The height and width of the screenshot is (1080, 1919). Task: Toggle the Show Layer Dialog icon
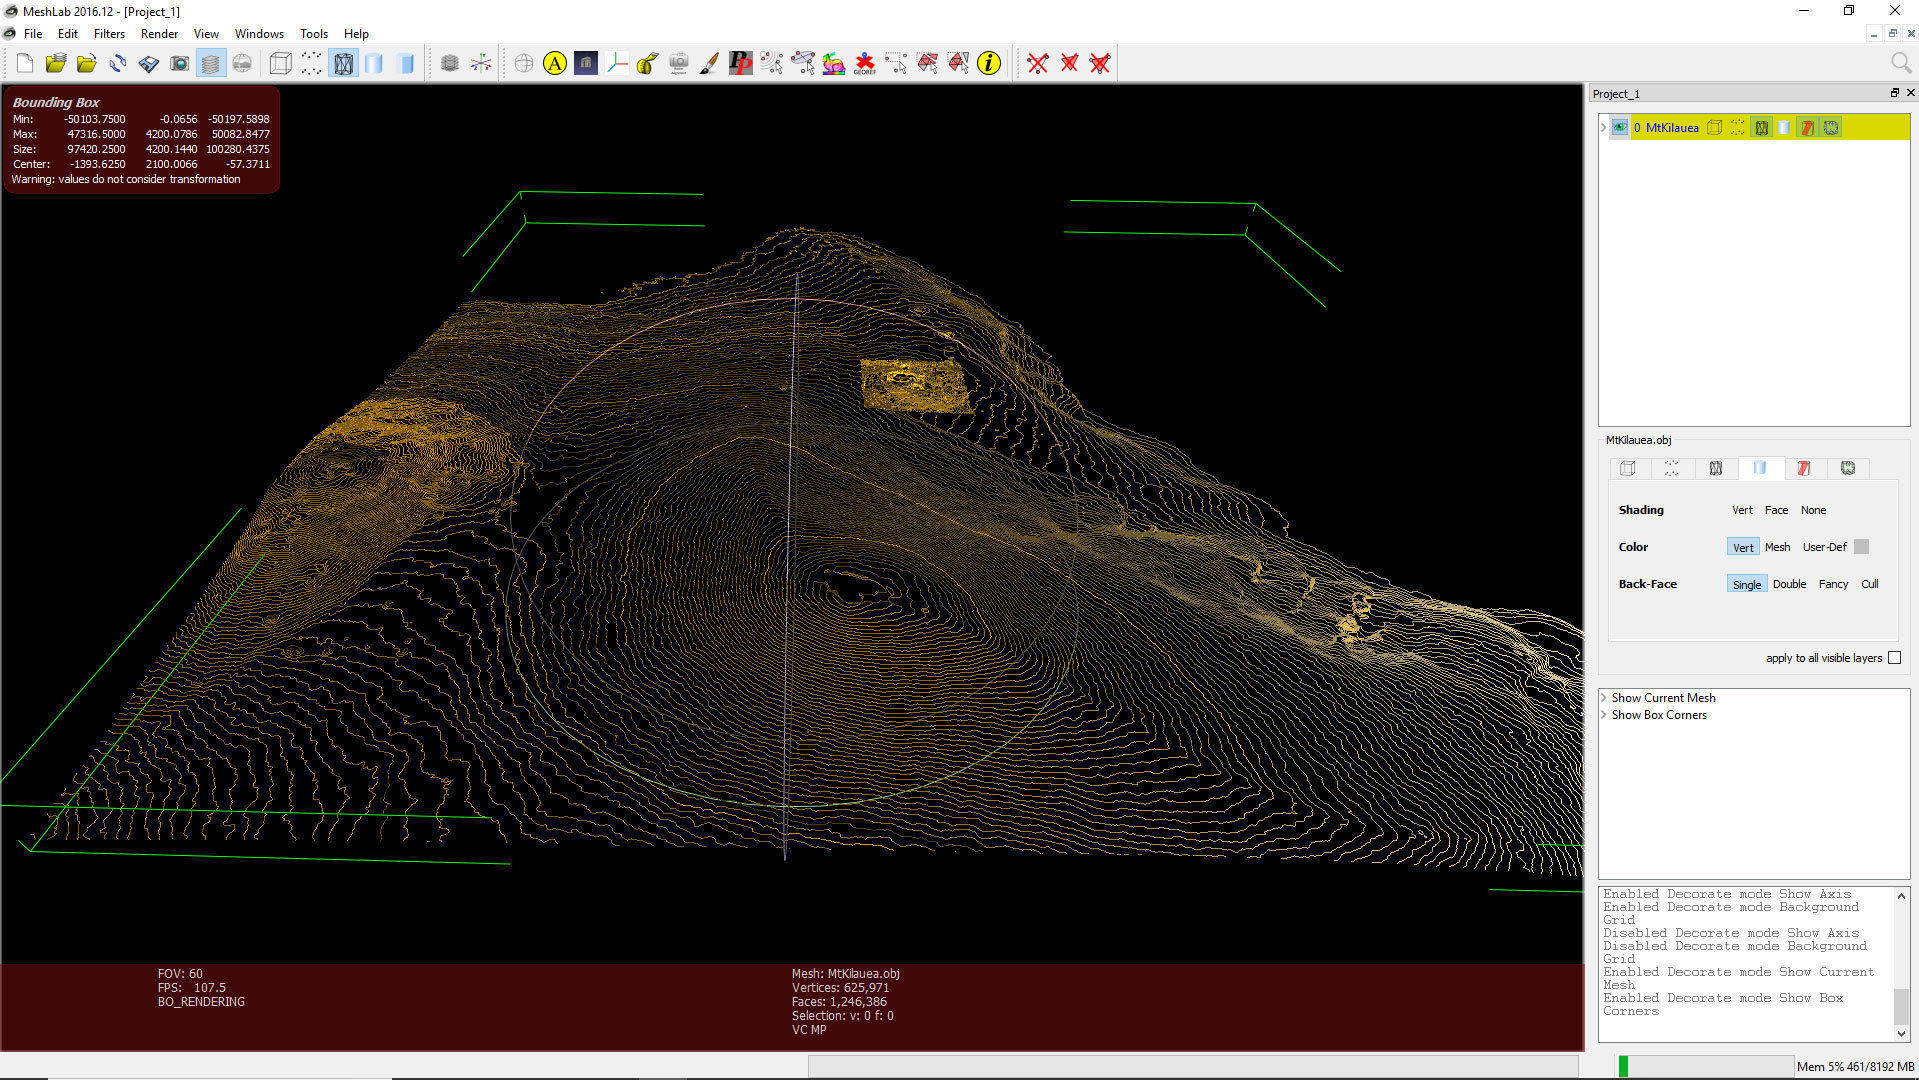(x=211, y=64)
